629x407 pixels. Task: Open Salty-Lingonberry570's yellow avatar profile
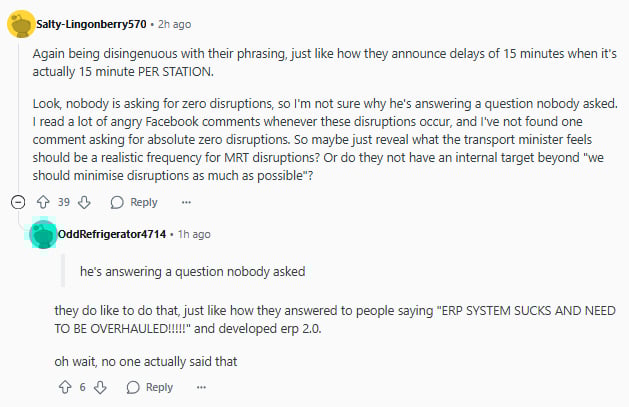tap(21, 24)
